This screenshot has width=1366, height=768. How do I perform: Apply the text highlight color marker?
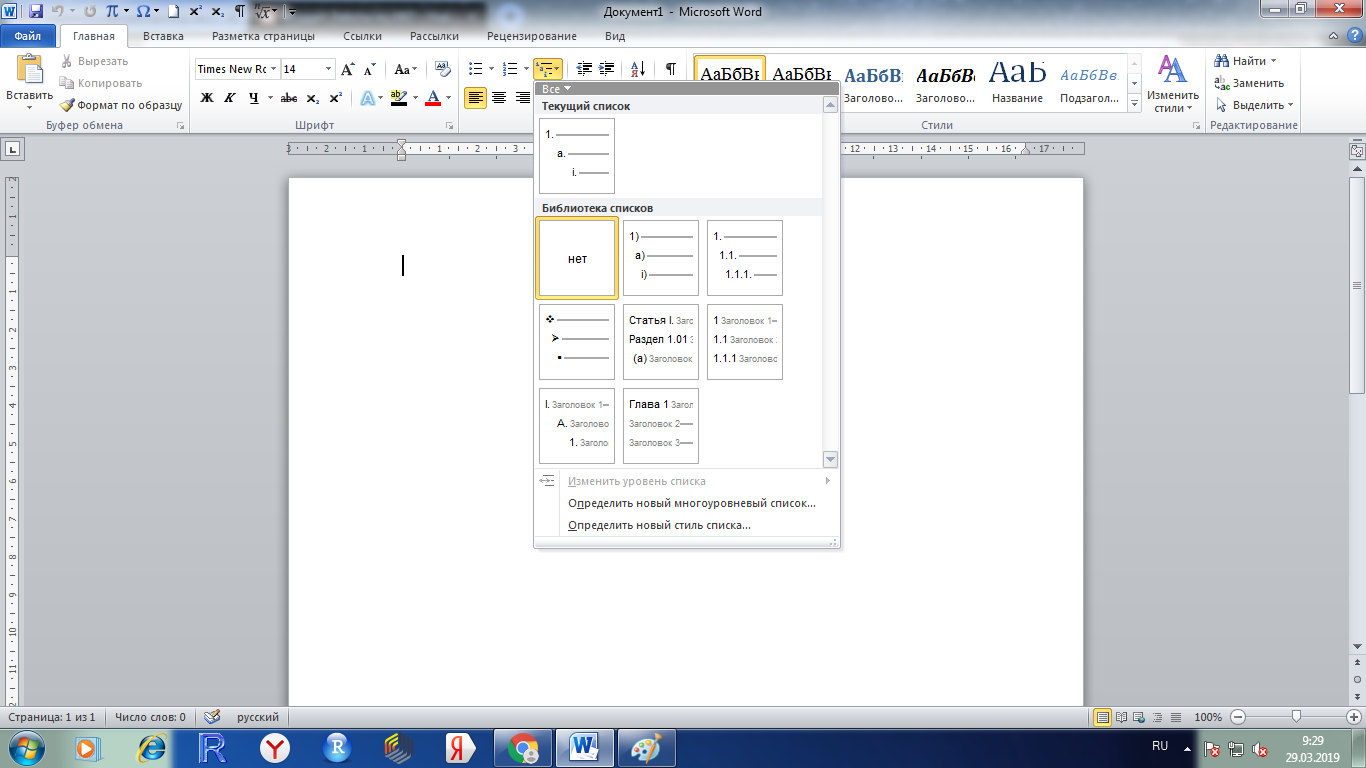[x=398, y=98]
